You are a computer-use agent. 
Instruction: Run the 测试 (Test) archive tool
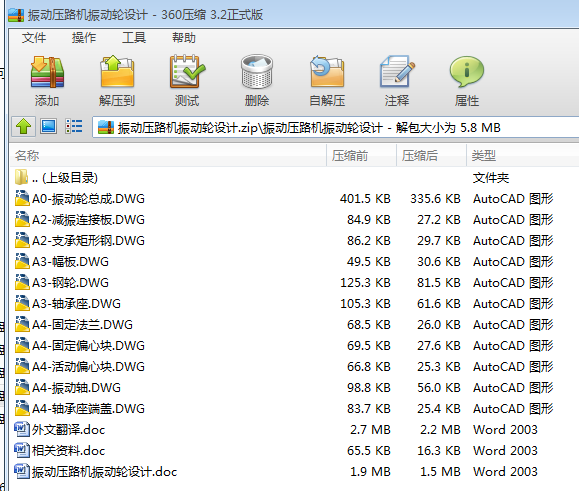coord(187,72)
